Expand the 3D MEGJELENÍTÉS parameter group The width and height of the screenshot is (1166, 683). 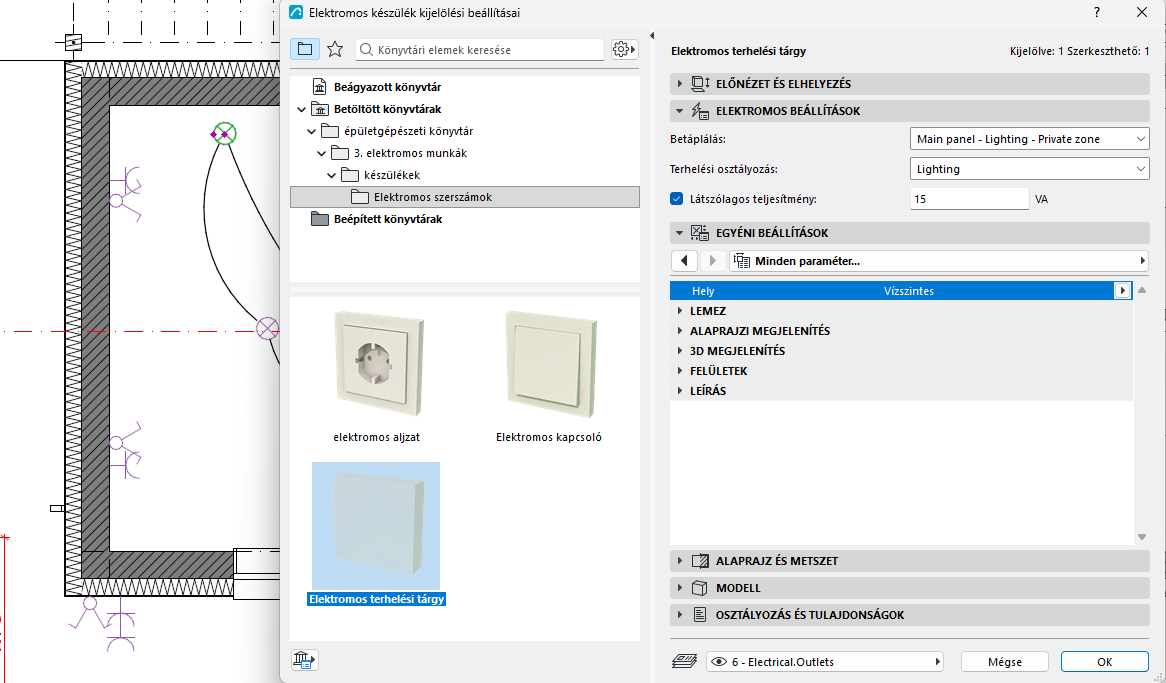click(x=680, y=350)
